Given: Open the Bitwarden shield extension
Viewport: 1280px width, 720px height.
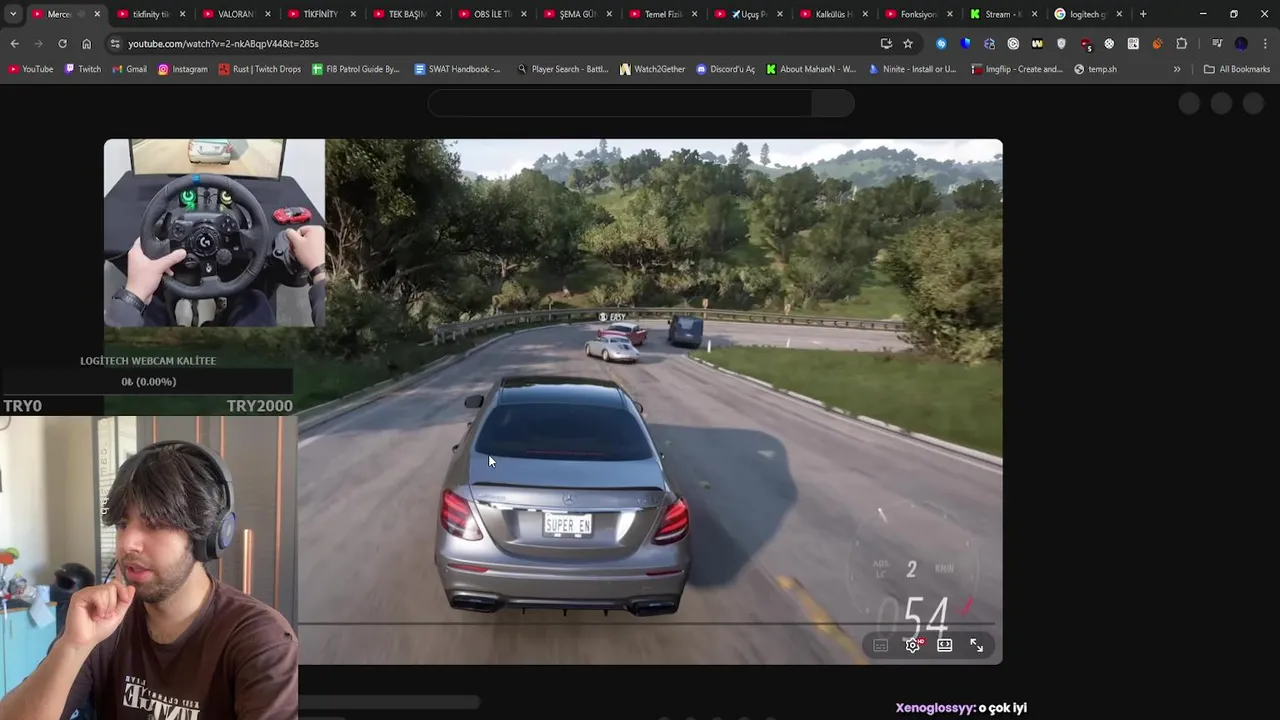Looking at the screenshot, I should point(965,44).
